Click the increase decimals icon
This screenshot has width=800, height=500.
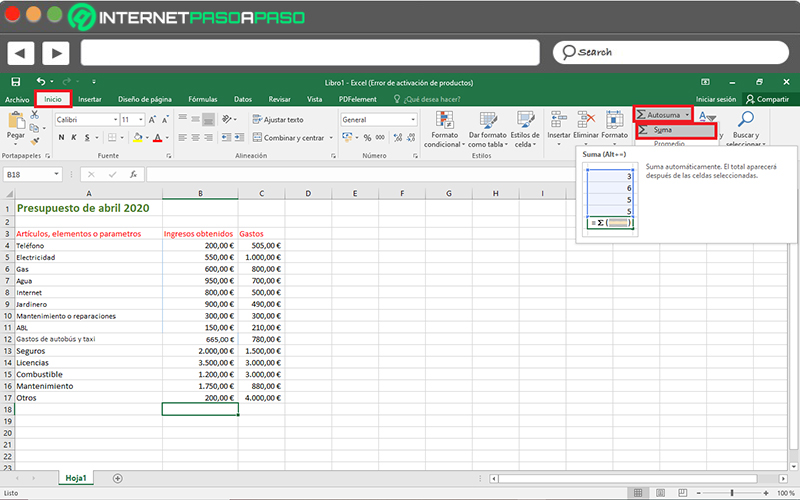click(398, 138)
